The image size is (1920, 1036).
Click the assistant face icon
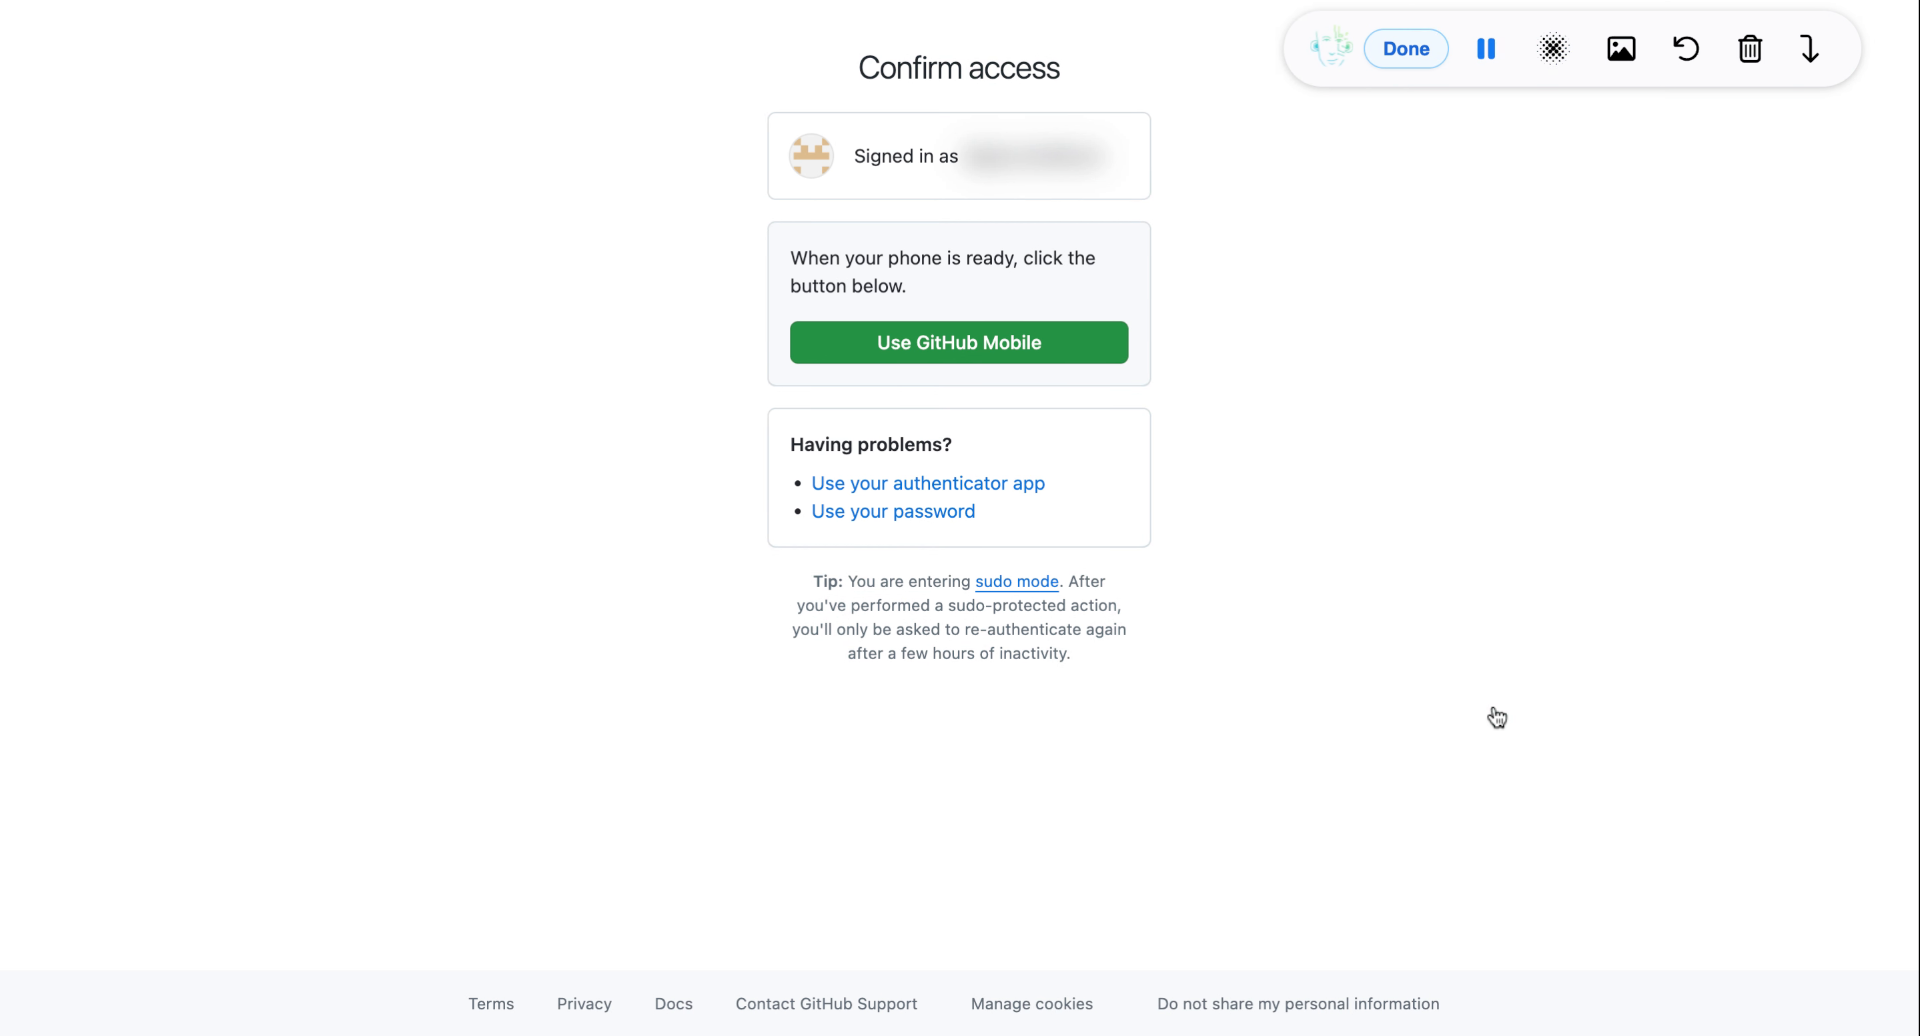pos(1329,47)
